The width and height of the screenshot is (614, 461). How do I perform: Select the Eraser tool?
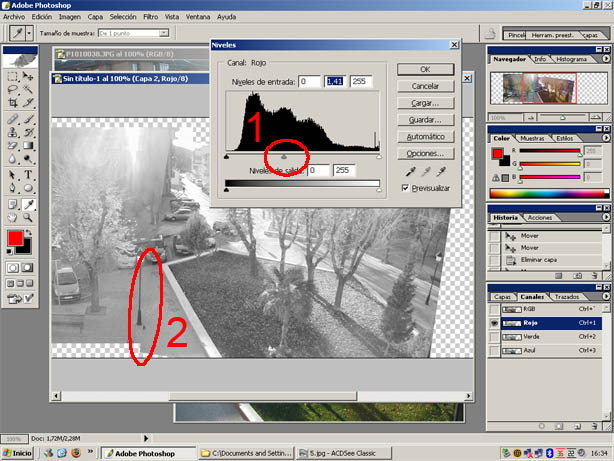pyautogui.click(x=13, y=145)
